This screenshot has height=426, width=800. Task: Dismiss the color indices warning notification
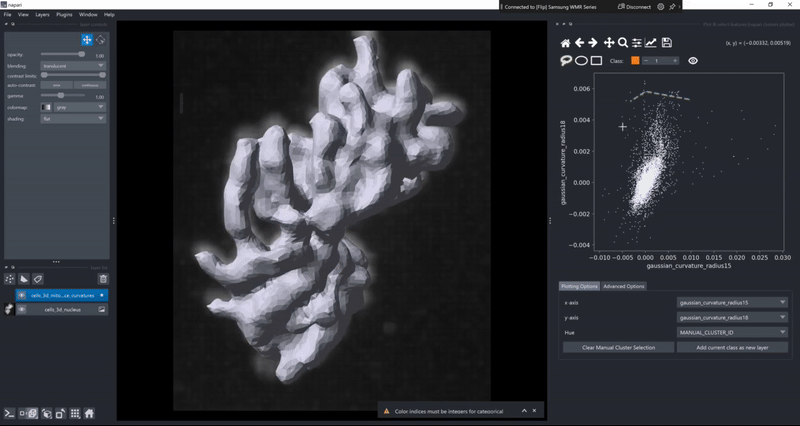[534, 411]
